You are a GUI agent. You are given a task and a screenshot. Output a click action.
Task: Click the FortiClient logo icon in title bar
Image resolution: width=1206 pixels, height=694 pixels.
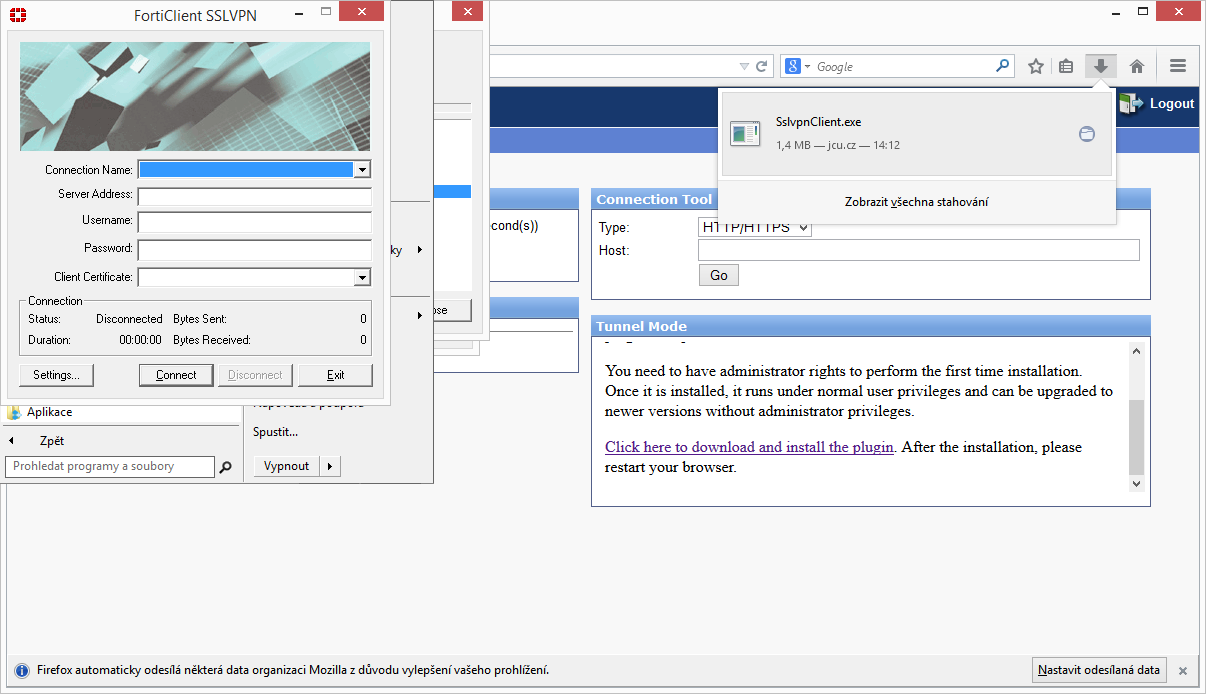coord(16,15)
